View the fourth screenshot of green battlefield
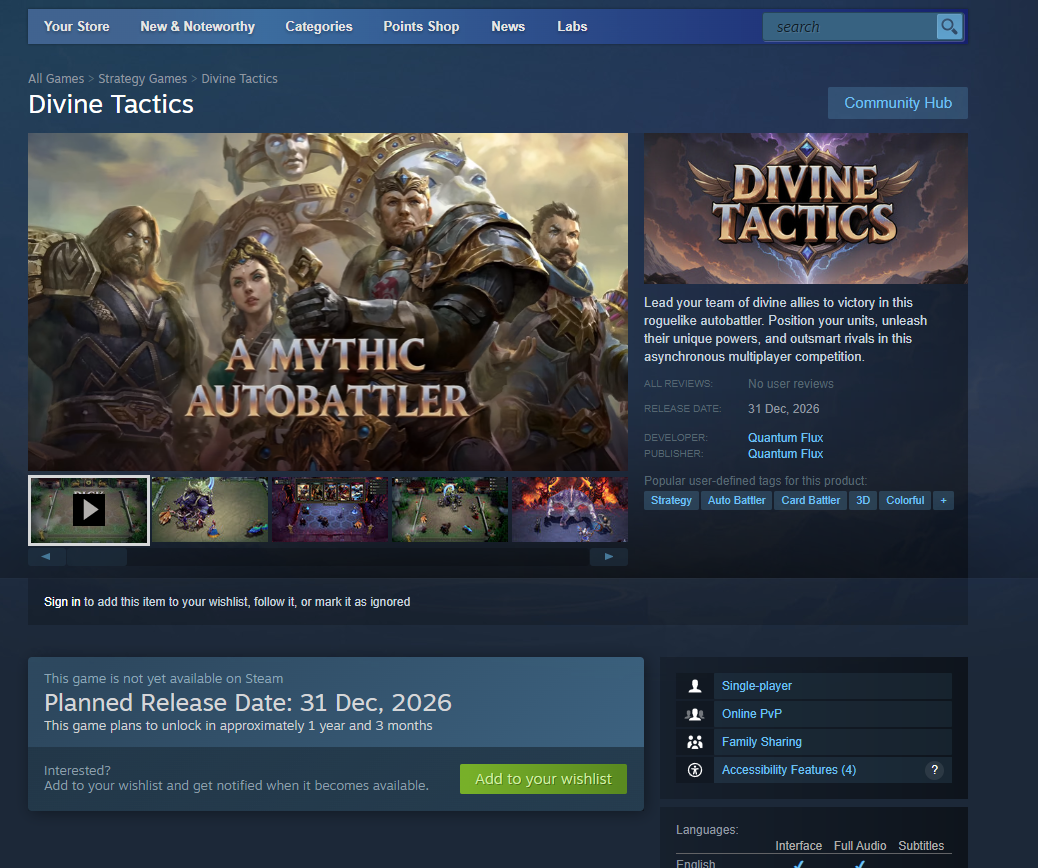Viewport: 1038px width, 868px height. tap(450, 510)
